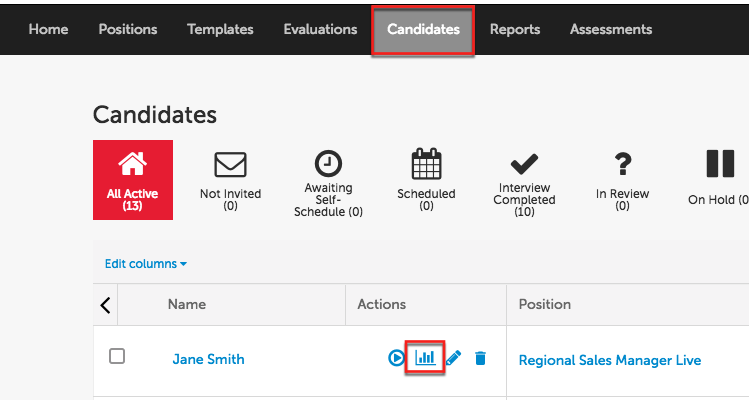Go to the Assessments tab

click(610, 29)
